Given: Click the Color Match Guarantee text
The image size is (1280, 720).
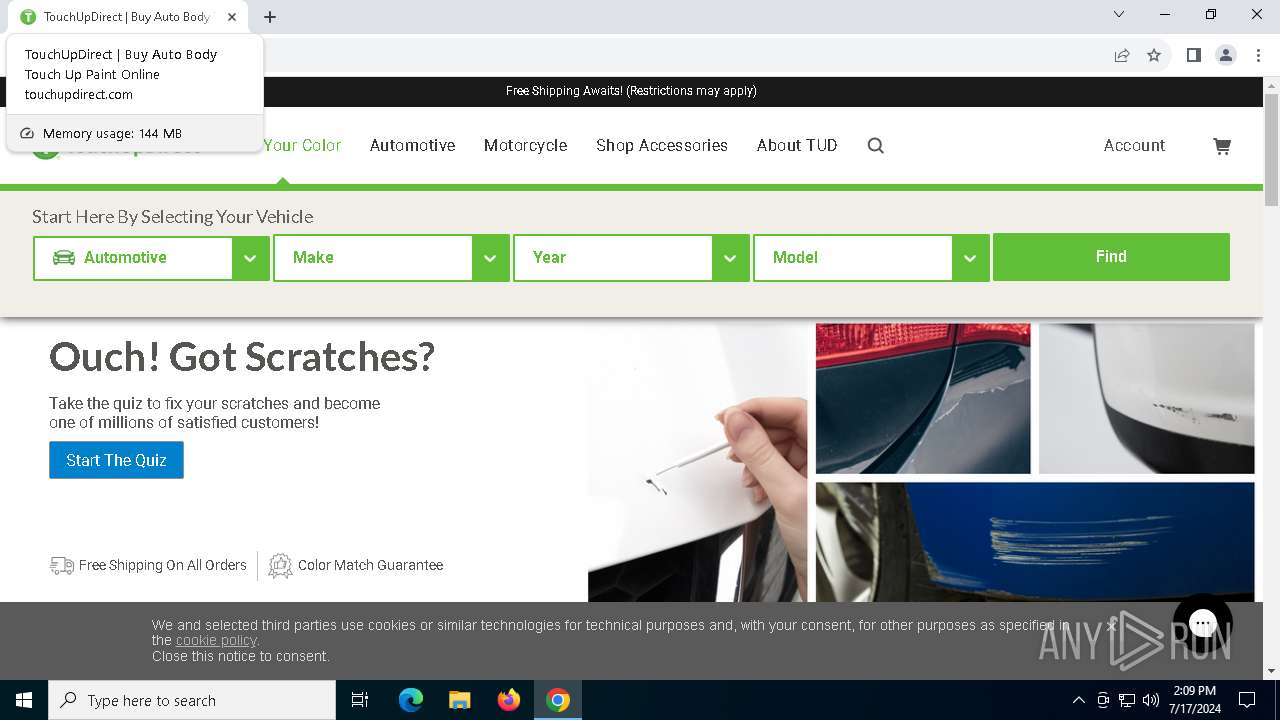Looking at the screenshot, I should [x=370, y=565].
